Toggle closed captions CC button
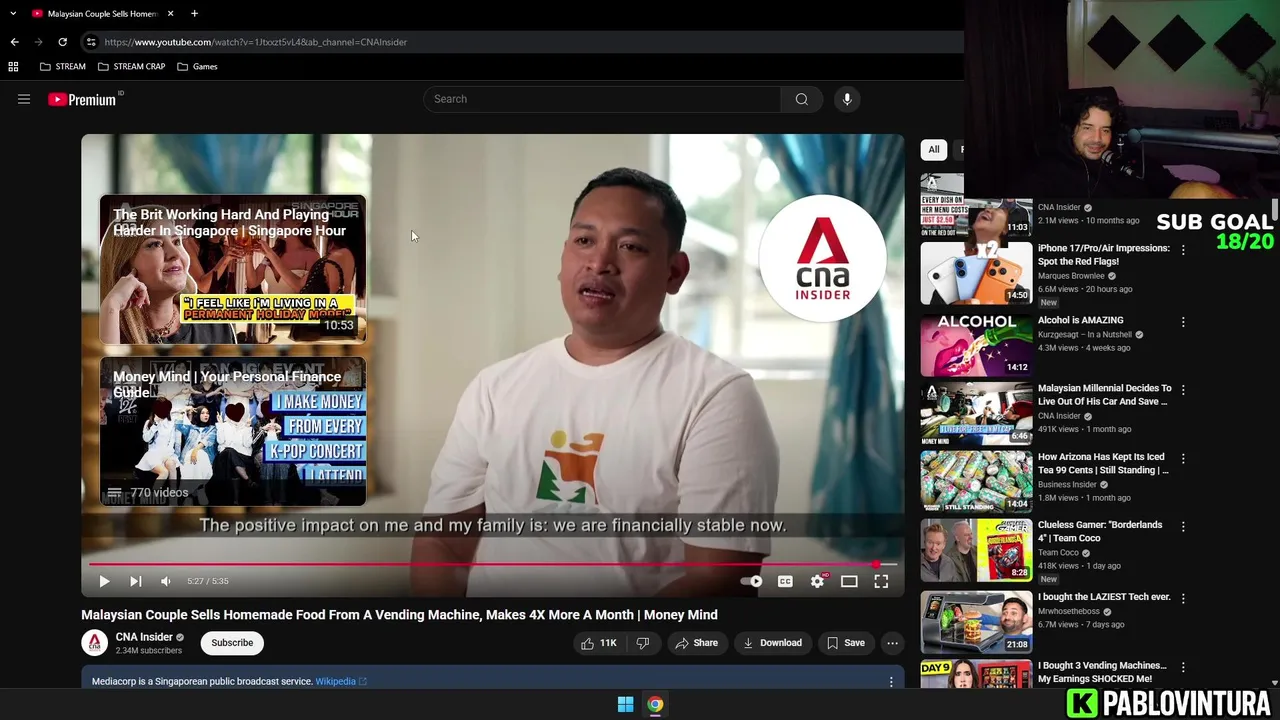 pyautogui.click(x=785, y=581)
